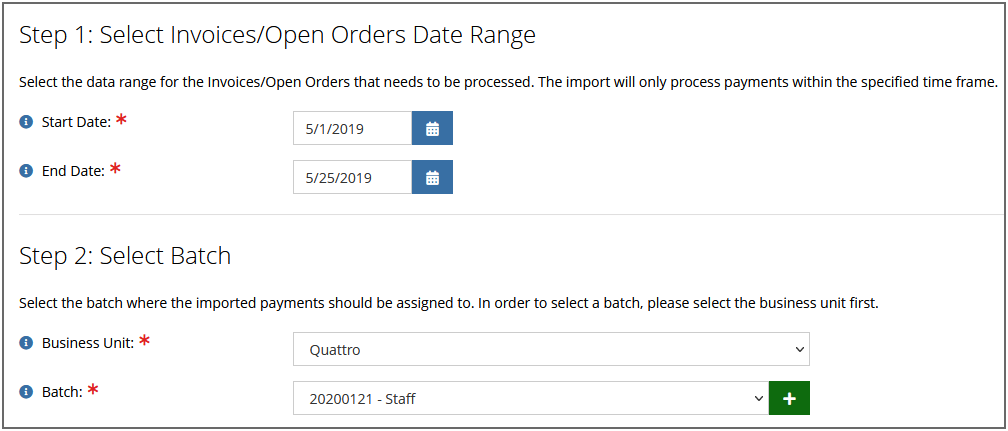Click the info icon beside End Date
1008x431 pixels.
click(x=26, y=171)
